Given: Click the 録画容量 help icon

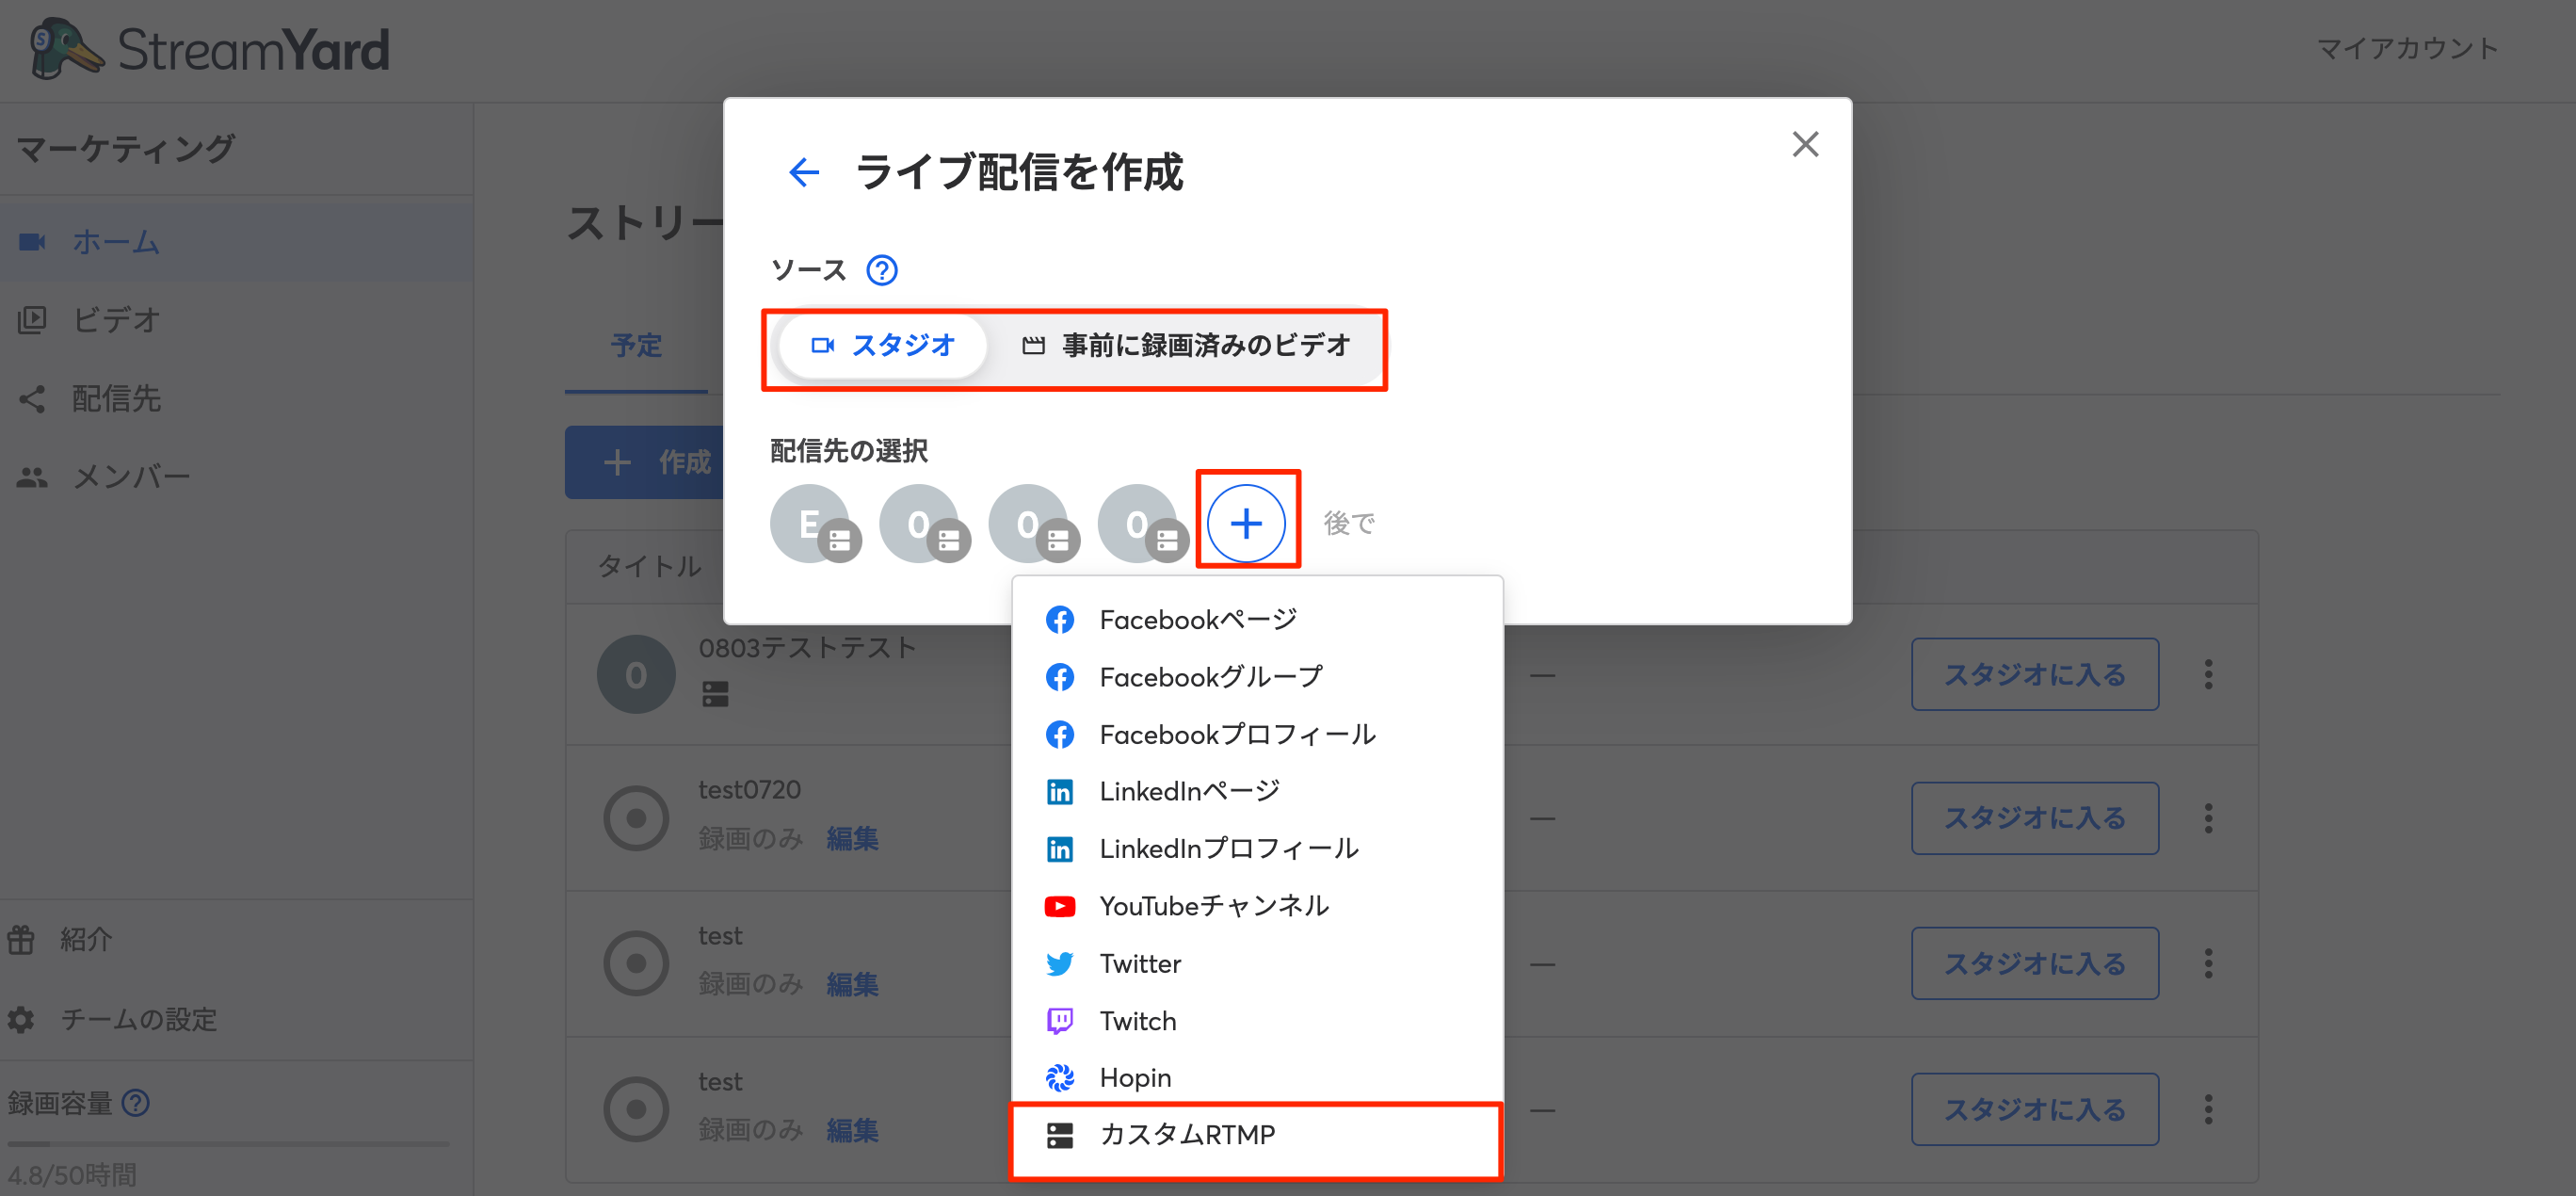Looking at the screenshot, I should 136,1103.
